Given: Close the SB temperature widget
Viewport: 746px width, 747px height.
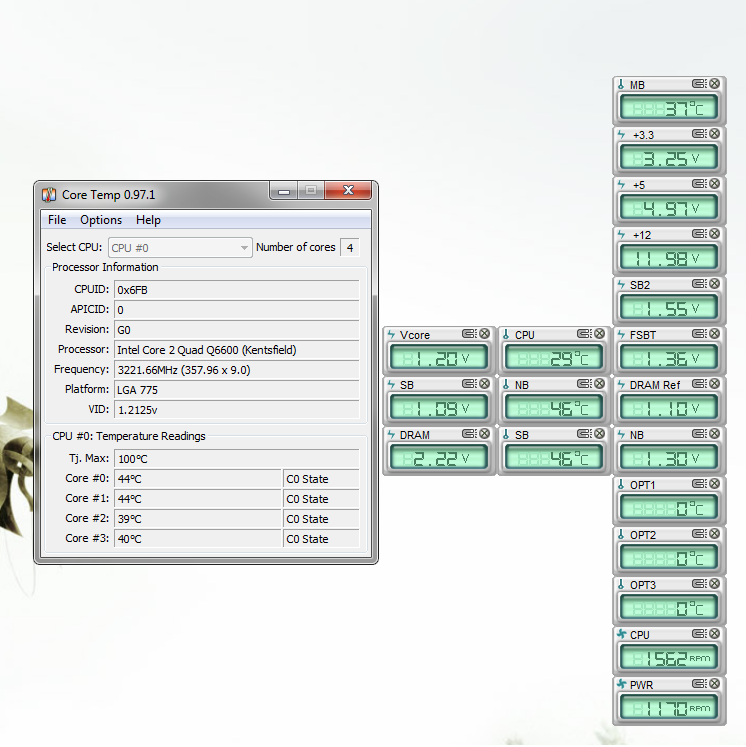Looking at the screenshot, I should pos(599,434).
